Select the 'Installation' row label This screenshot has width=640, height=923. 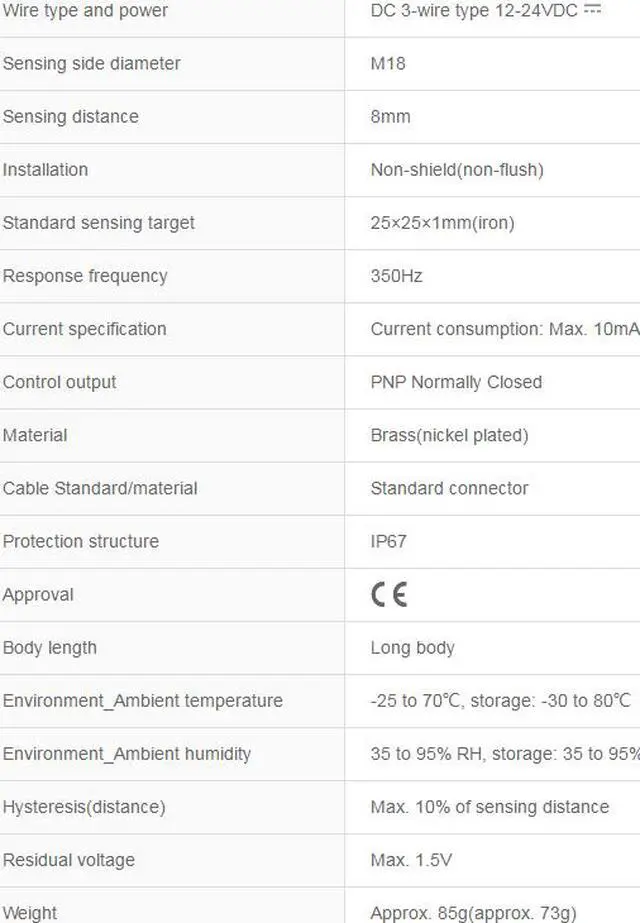coord(45,169)
